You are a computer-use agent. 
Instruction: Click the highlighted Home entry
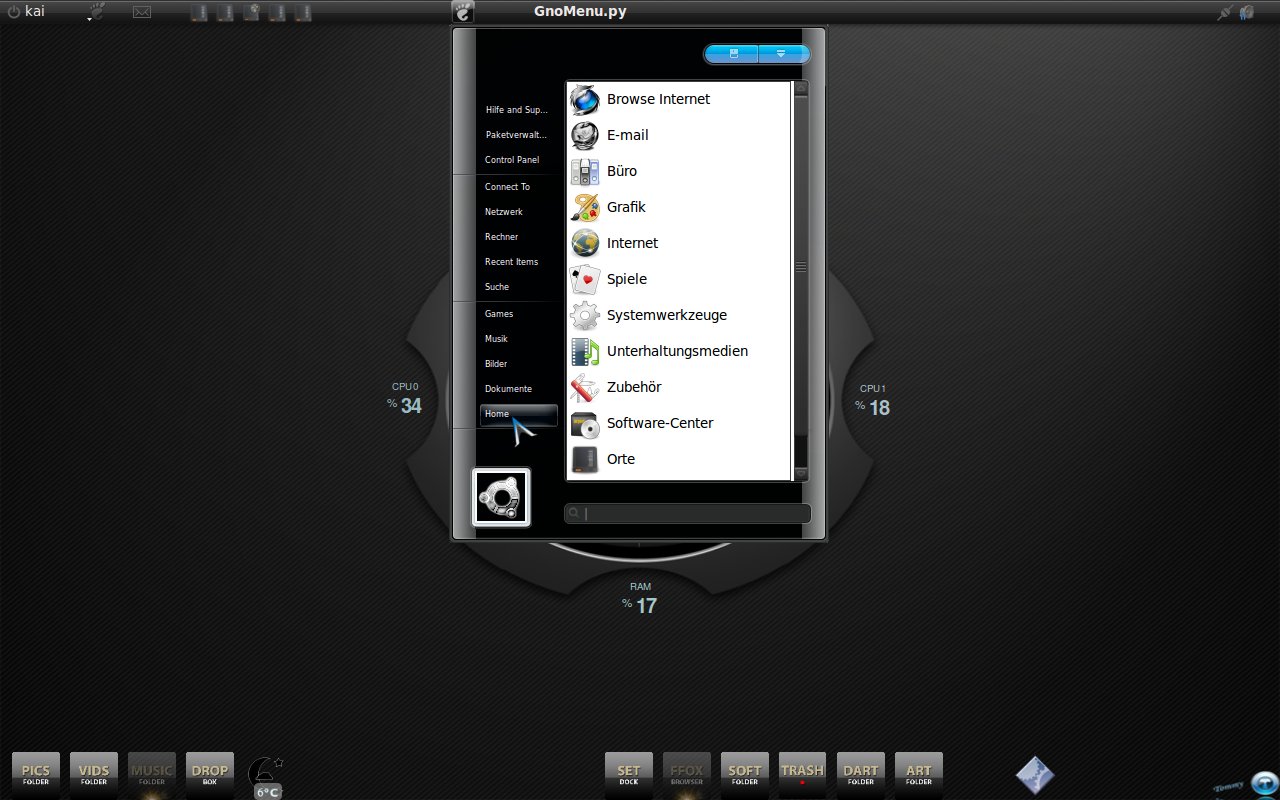coord(518,414)
